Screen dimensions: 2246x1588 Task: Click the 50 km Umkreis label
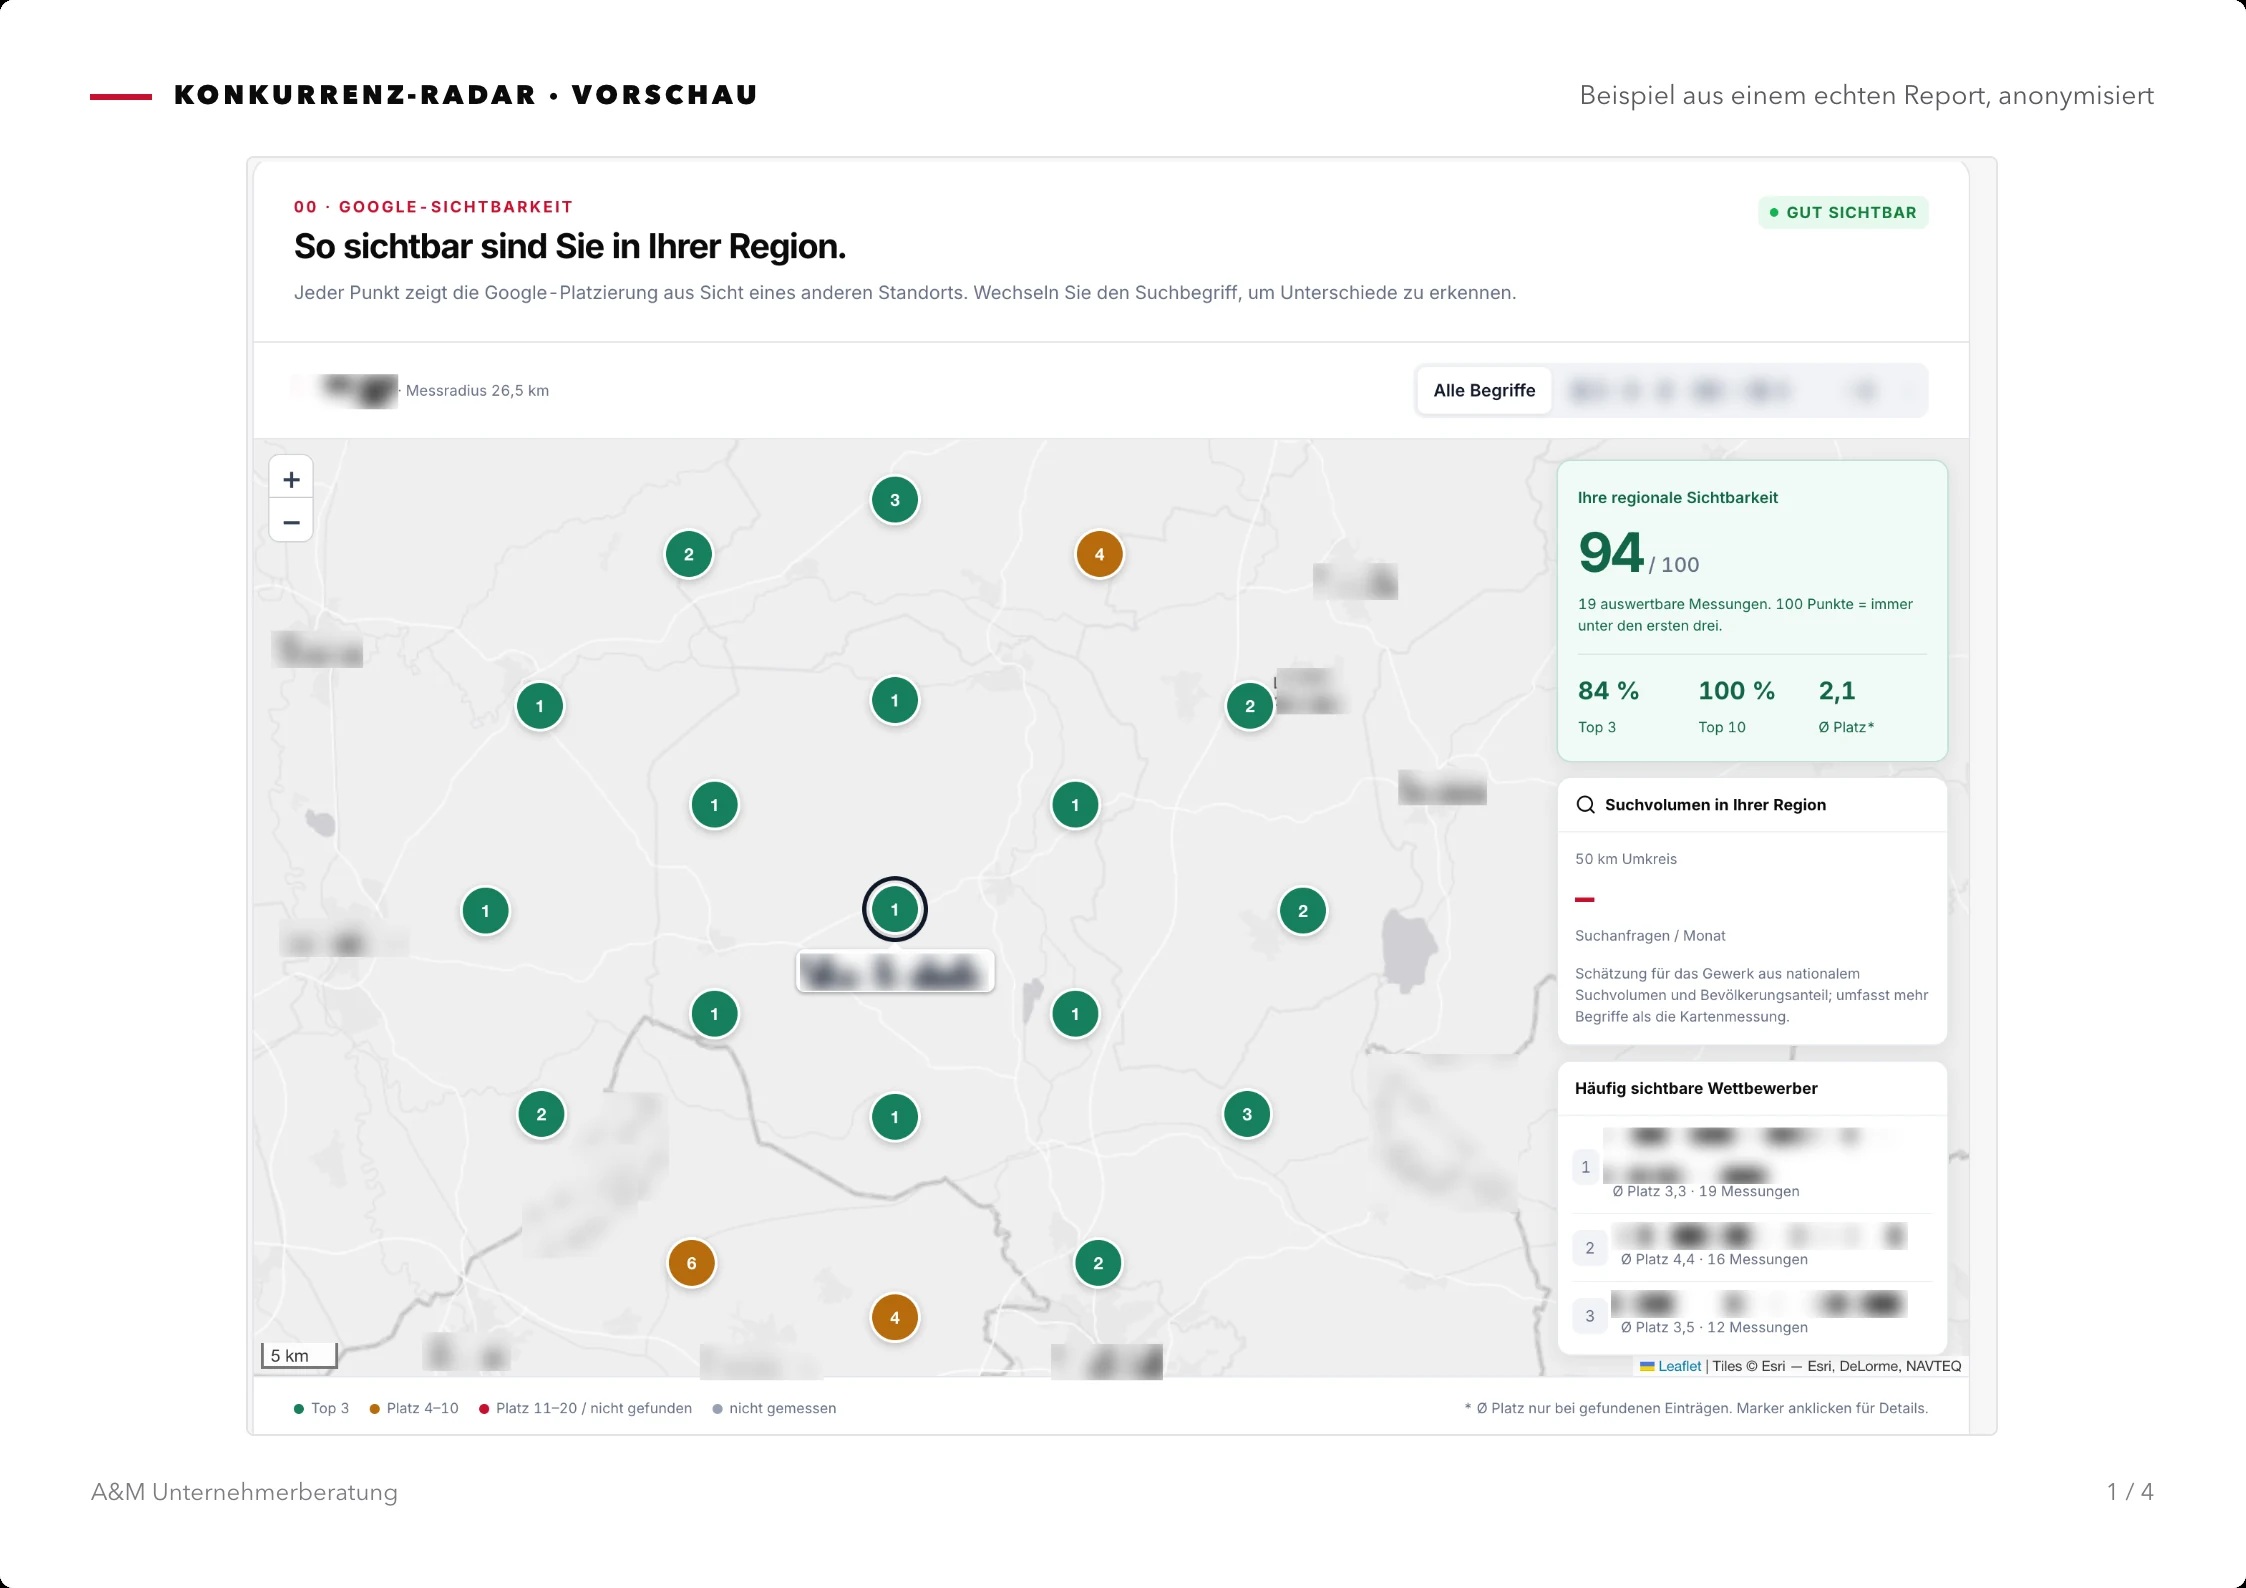click(1626, 859)
